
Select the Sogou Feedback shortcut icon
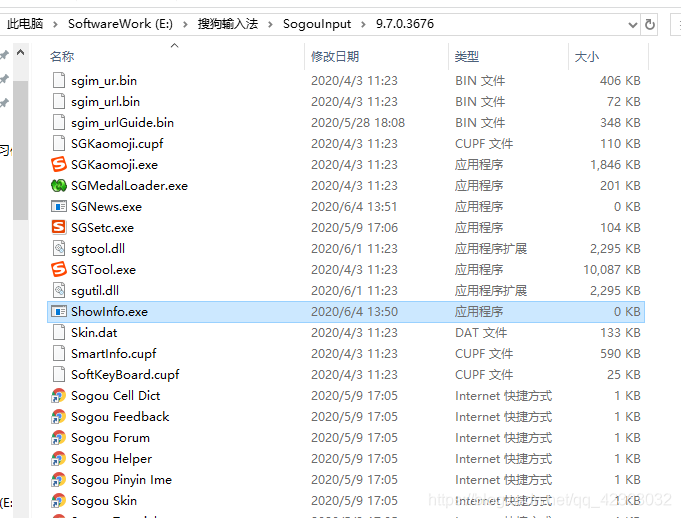[59, 416]
